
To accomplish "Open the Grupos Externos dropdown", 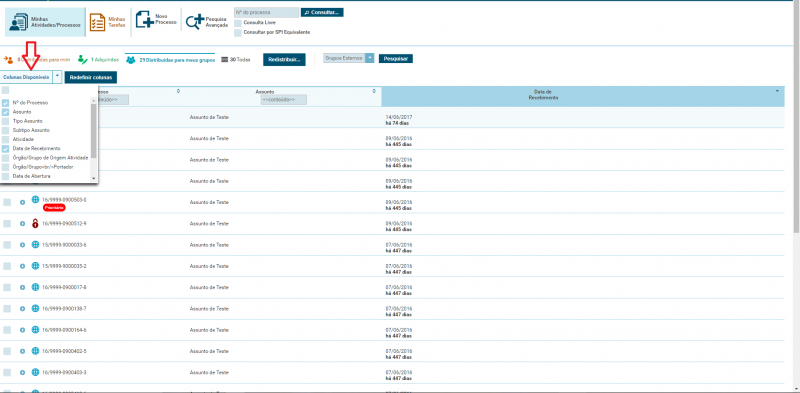I will click(370, 59).
